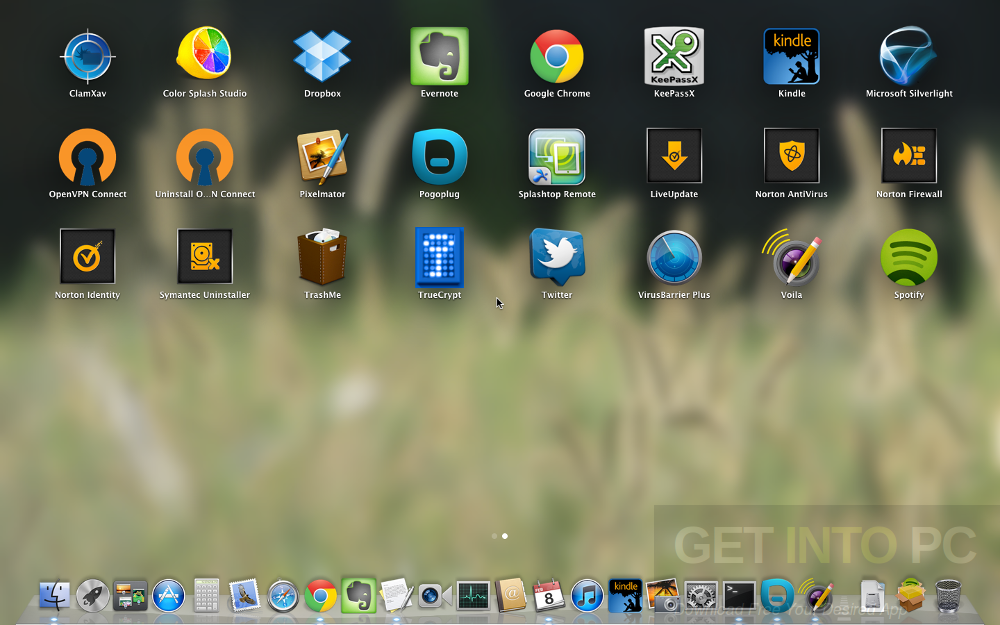Viewport: 1000px width, 625px height.
Task: Open Mail stamp icon in Dock
Action: click(244, 596)
